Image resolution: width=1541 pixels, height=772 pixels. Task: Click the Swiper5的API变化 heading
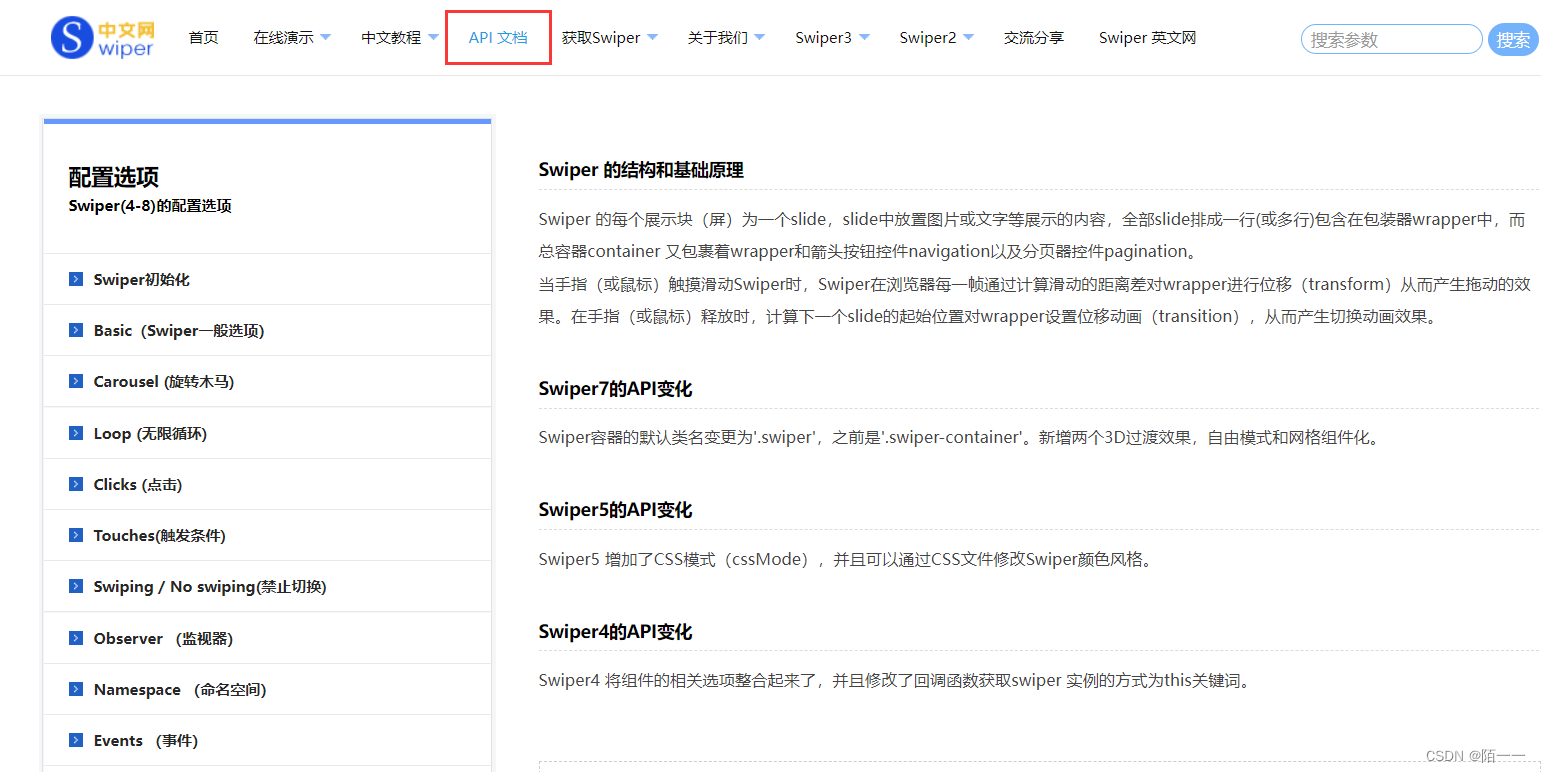[x=615, y=510]
